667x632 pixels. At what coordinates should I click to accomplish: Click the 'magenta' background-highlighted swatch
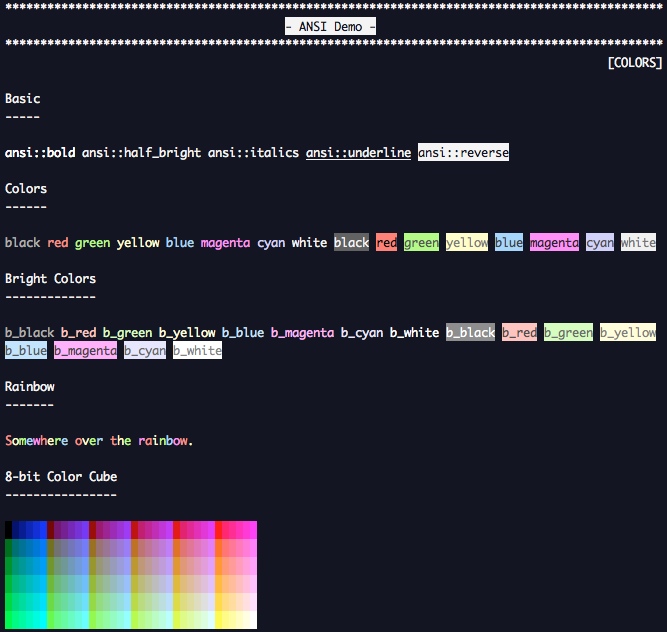pos(554,242)
